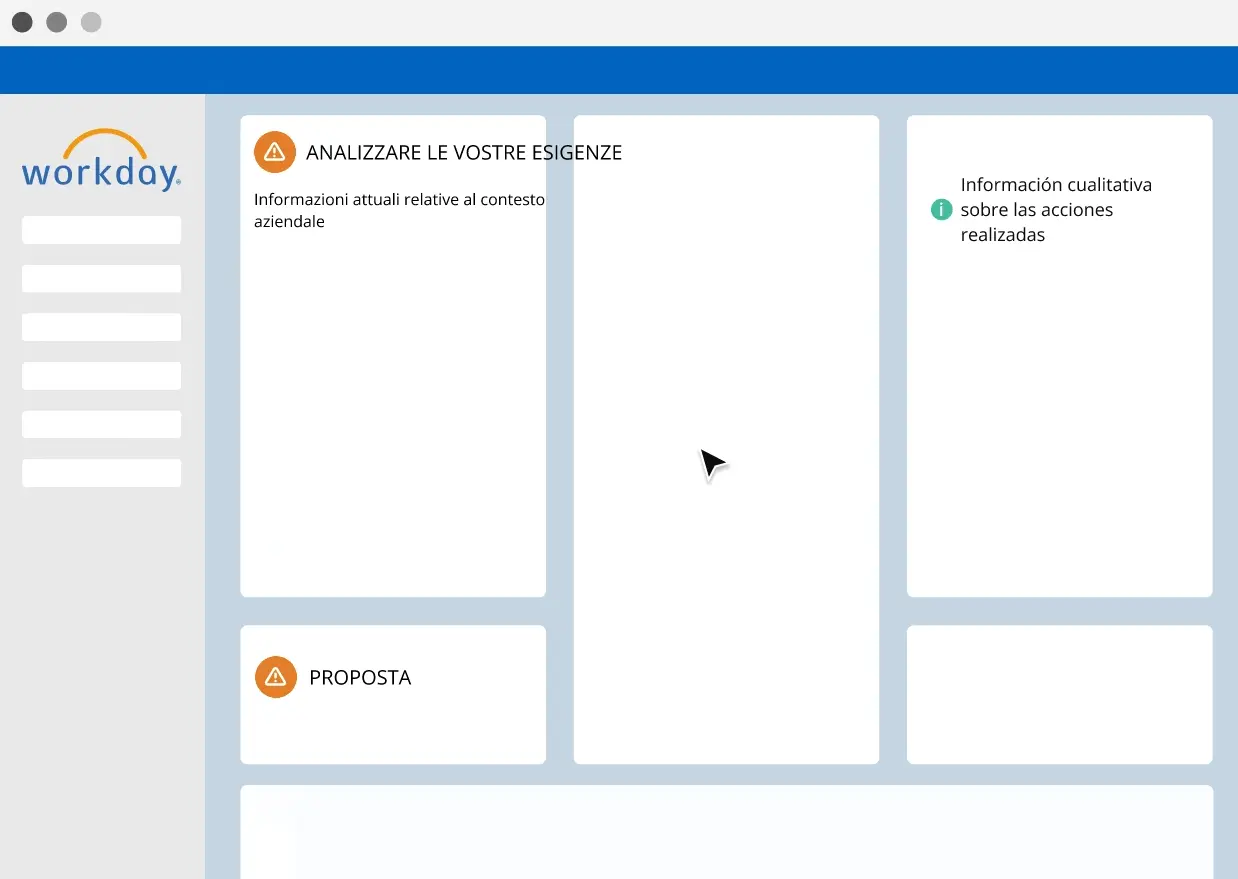
Task: Click the Workday logo in the sidebar
Action: [101, 159]
